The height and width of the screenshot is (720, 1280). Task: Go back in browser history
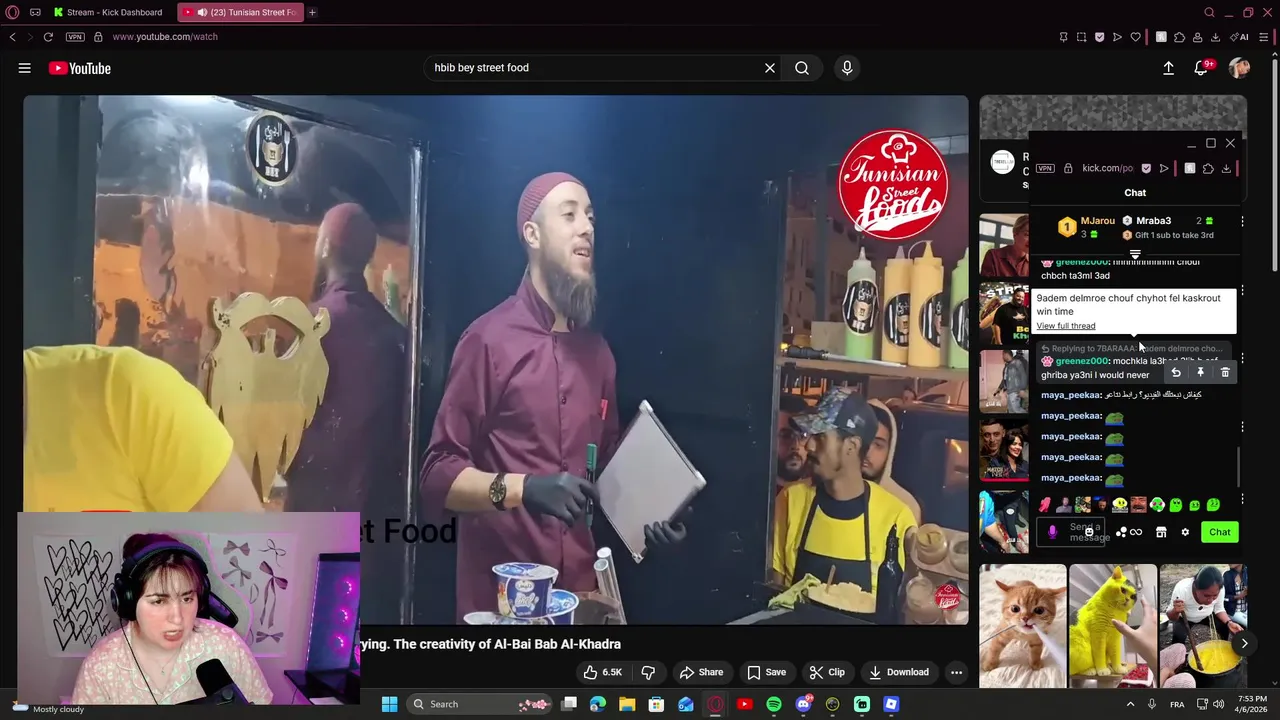pyautogui.click(x=12, y=37)
